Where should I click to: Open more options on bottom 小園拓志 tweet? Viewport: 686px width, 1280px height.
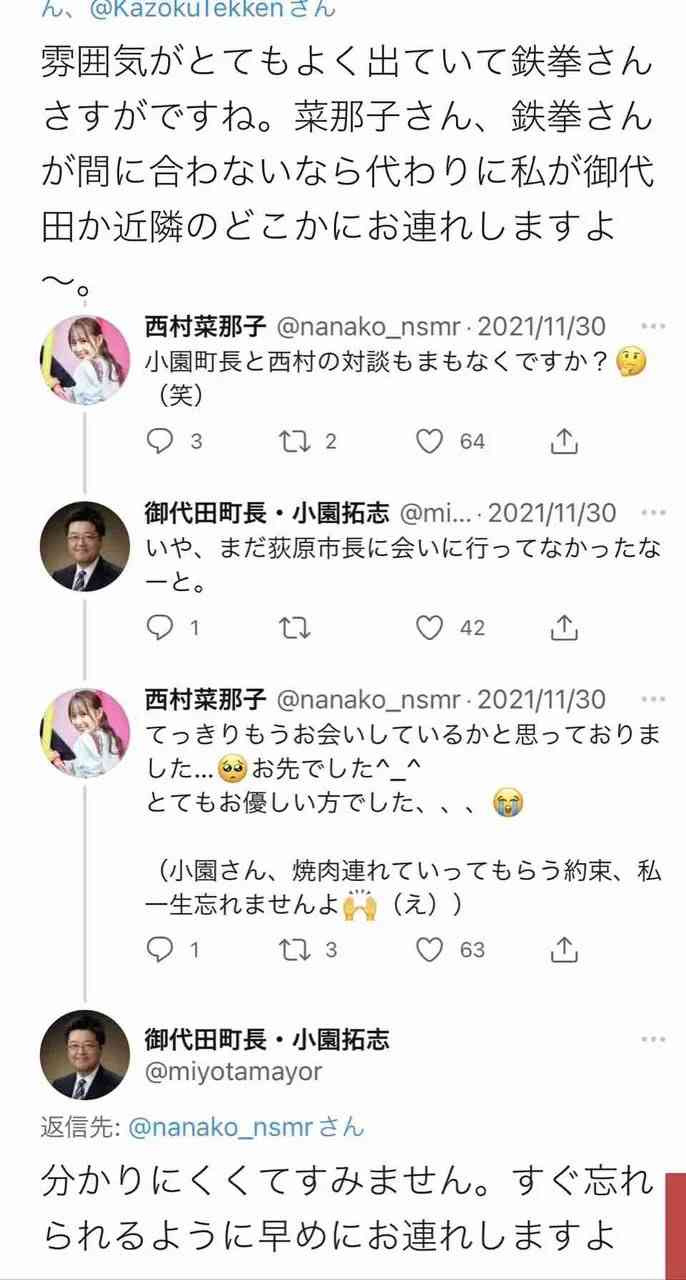point(653,1040)
